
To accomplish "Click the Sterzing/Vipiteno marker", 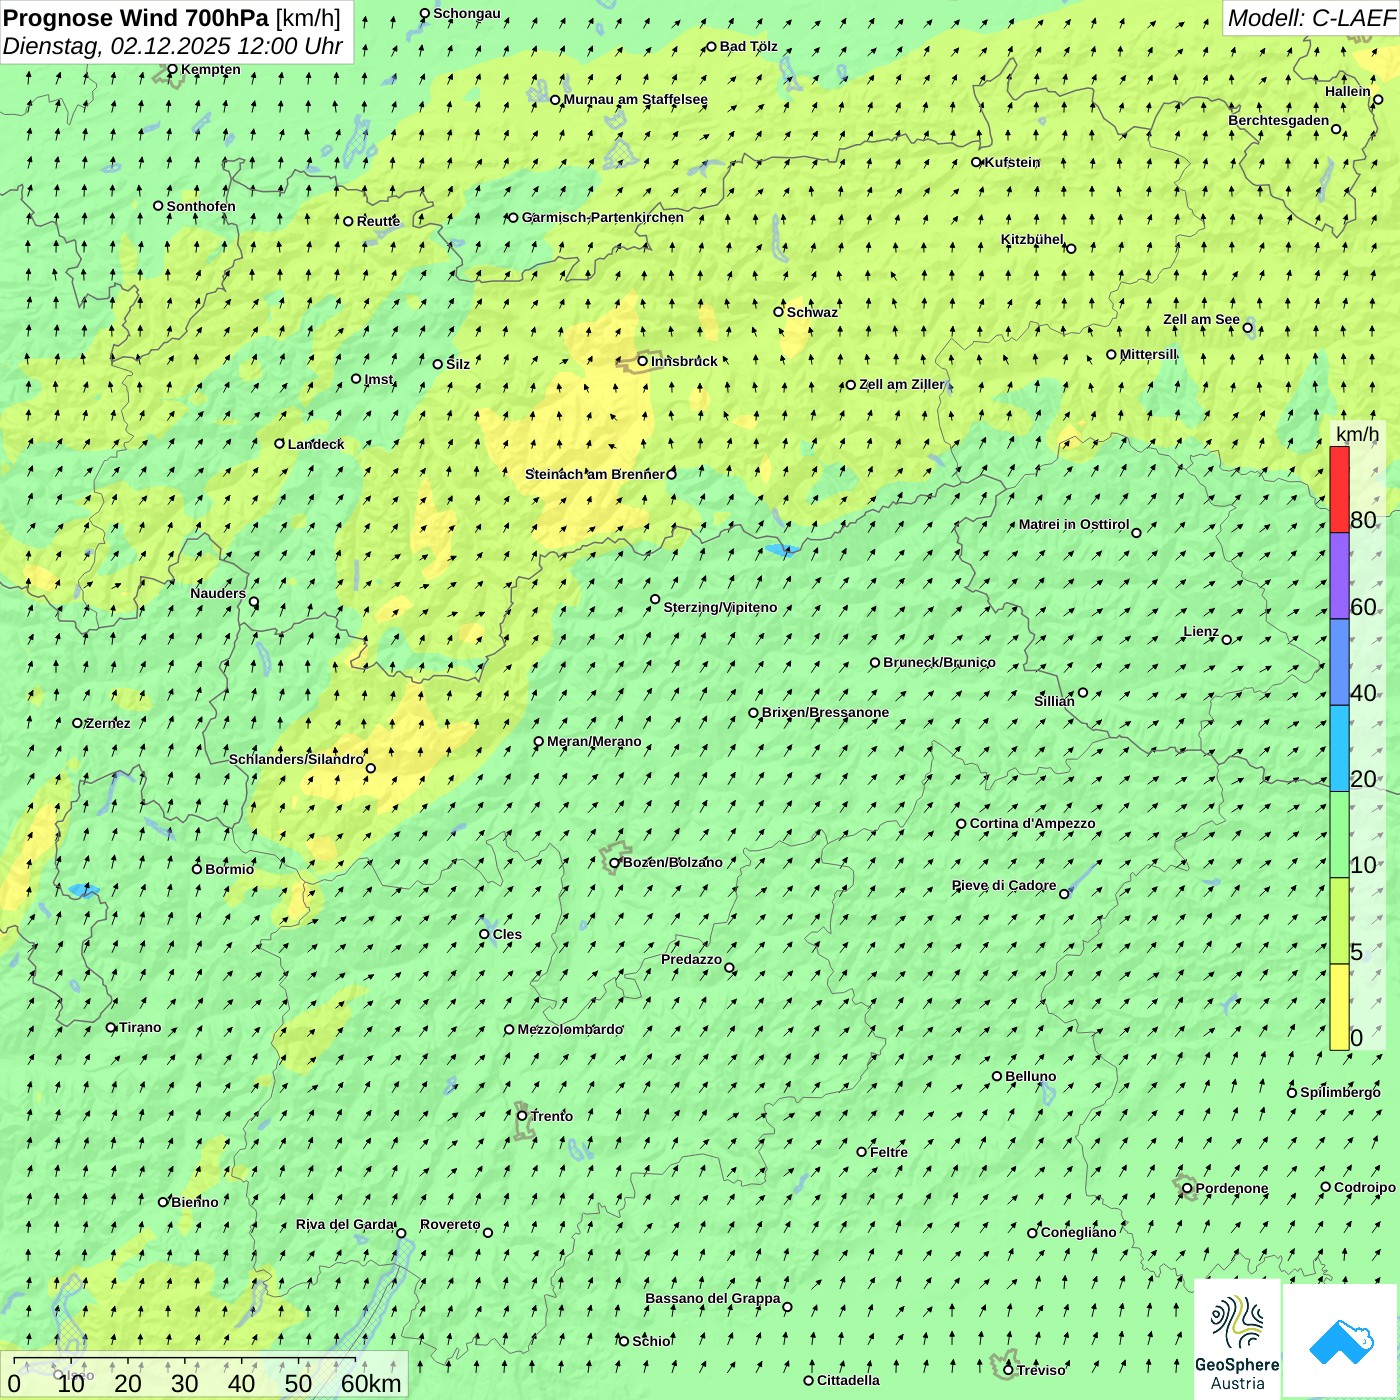I will point(655,600).
